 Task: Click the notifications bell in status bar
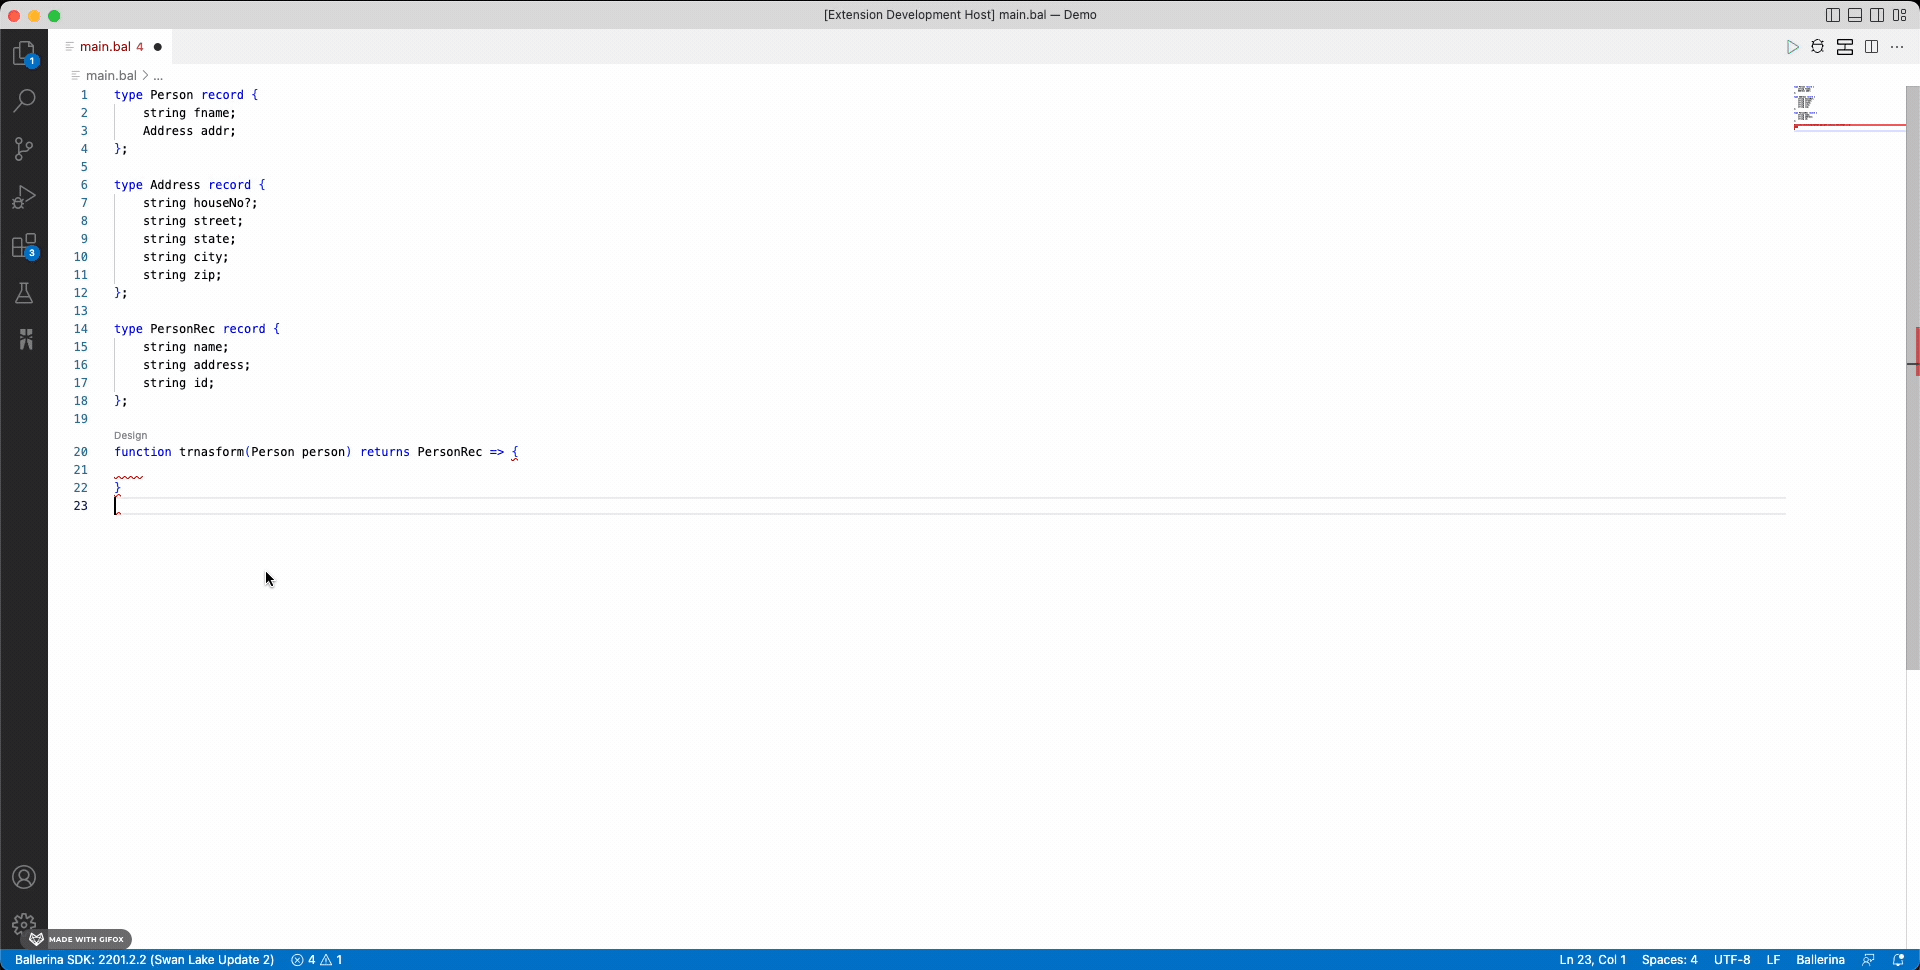point(1898,960)
